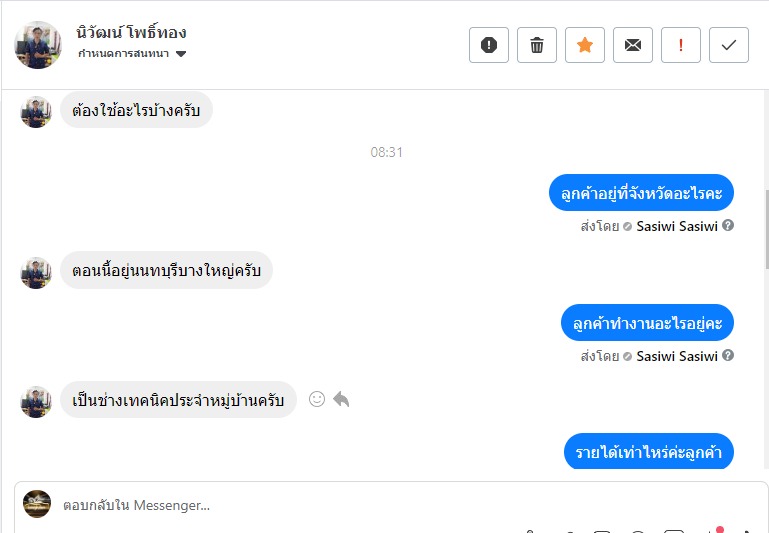The height and width of the screenshot is (533, 769).
Task: Toggle the orange star follow-up flag
Action: pos(585,45)
